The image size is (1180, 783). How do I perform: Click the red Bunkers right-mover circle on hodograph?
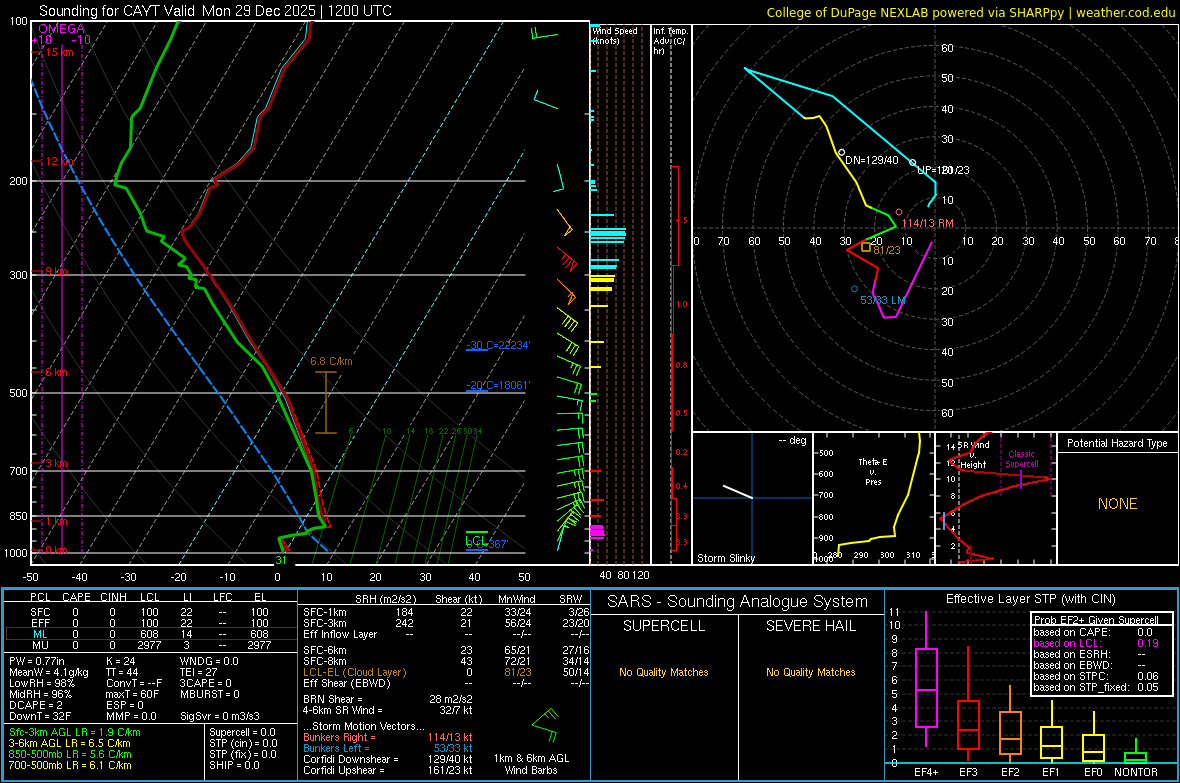coord(899,213)
